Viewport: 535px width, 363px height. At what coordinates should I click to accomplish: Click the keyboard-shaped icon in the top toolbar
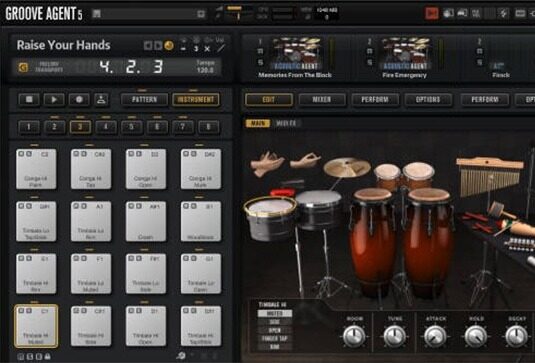click(x=520, y=13)
